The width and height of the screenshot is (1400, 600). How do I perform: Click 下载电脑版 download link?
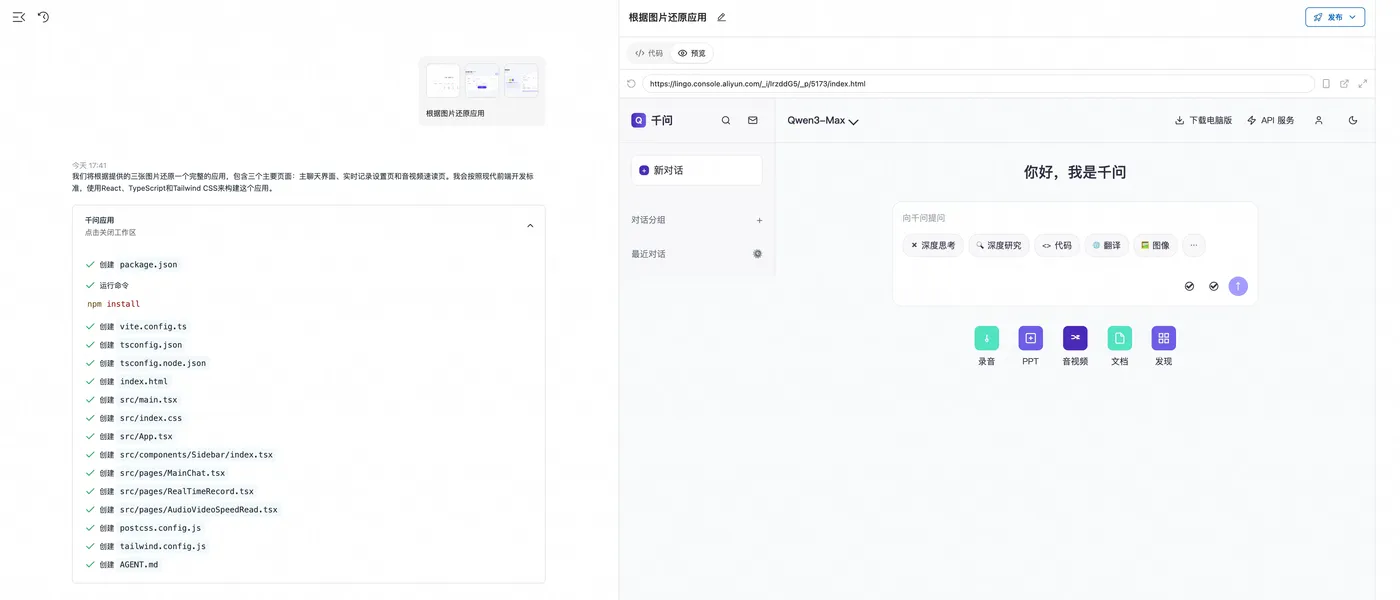pos(1203,120)
